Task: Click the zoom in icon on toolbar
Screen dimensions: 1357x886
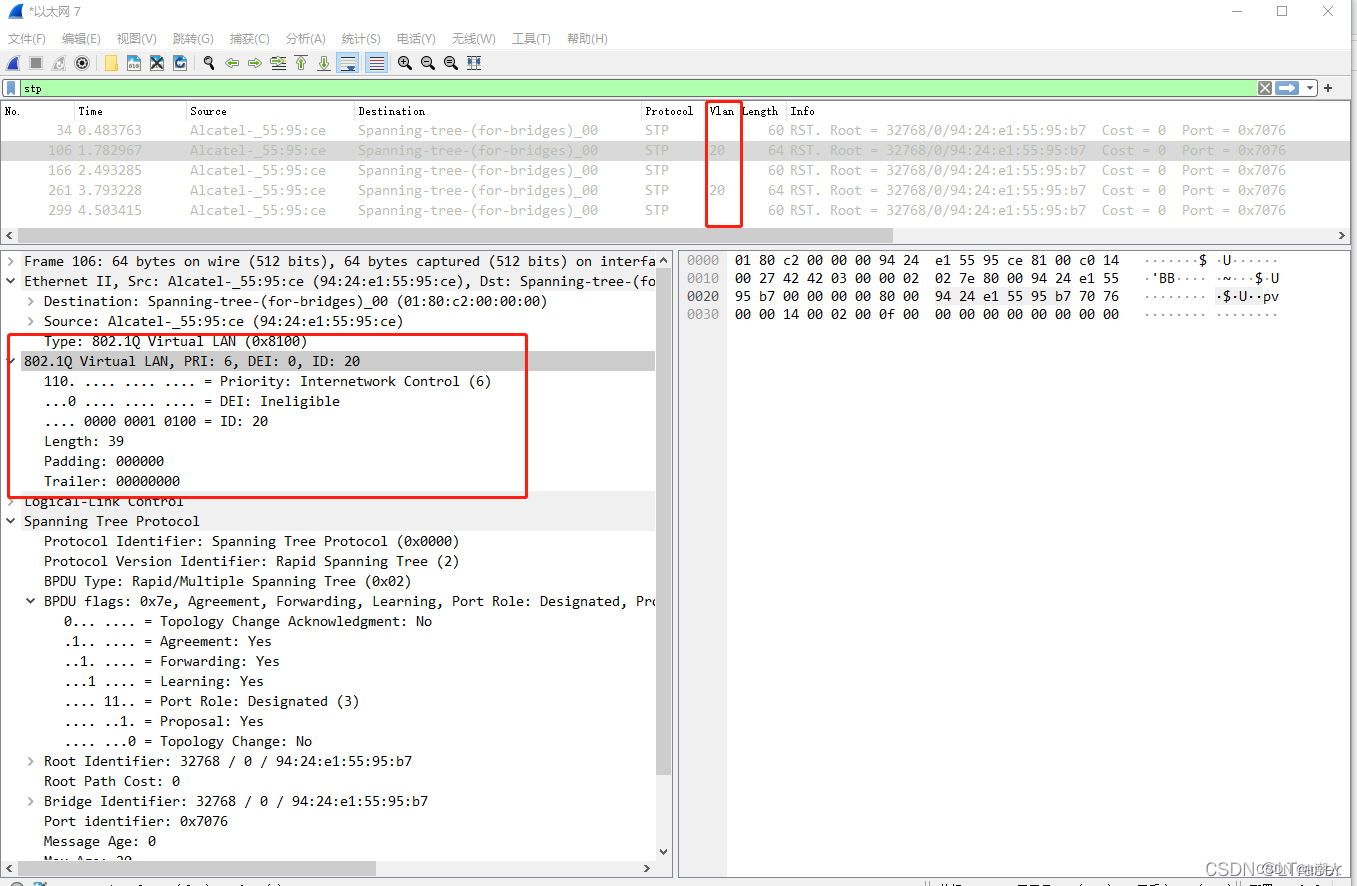Action: click(405, 63)
